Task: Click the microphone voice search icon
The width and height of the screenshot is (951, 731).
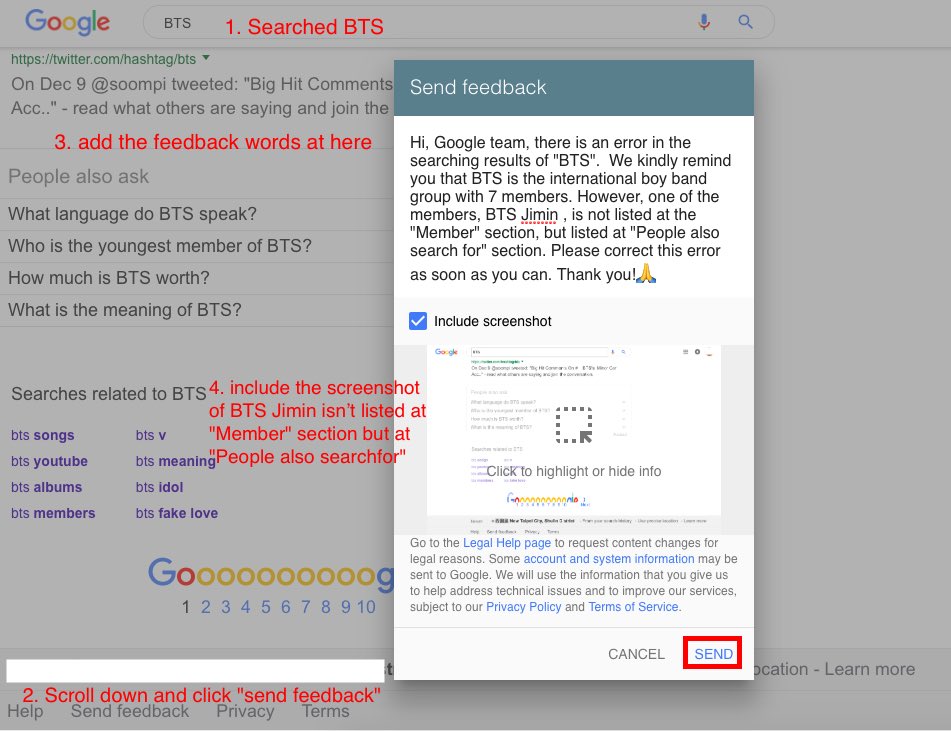Action: tap(704, 22)
